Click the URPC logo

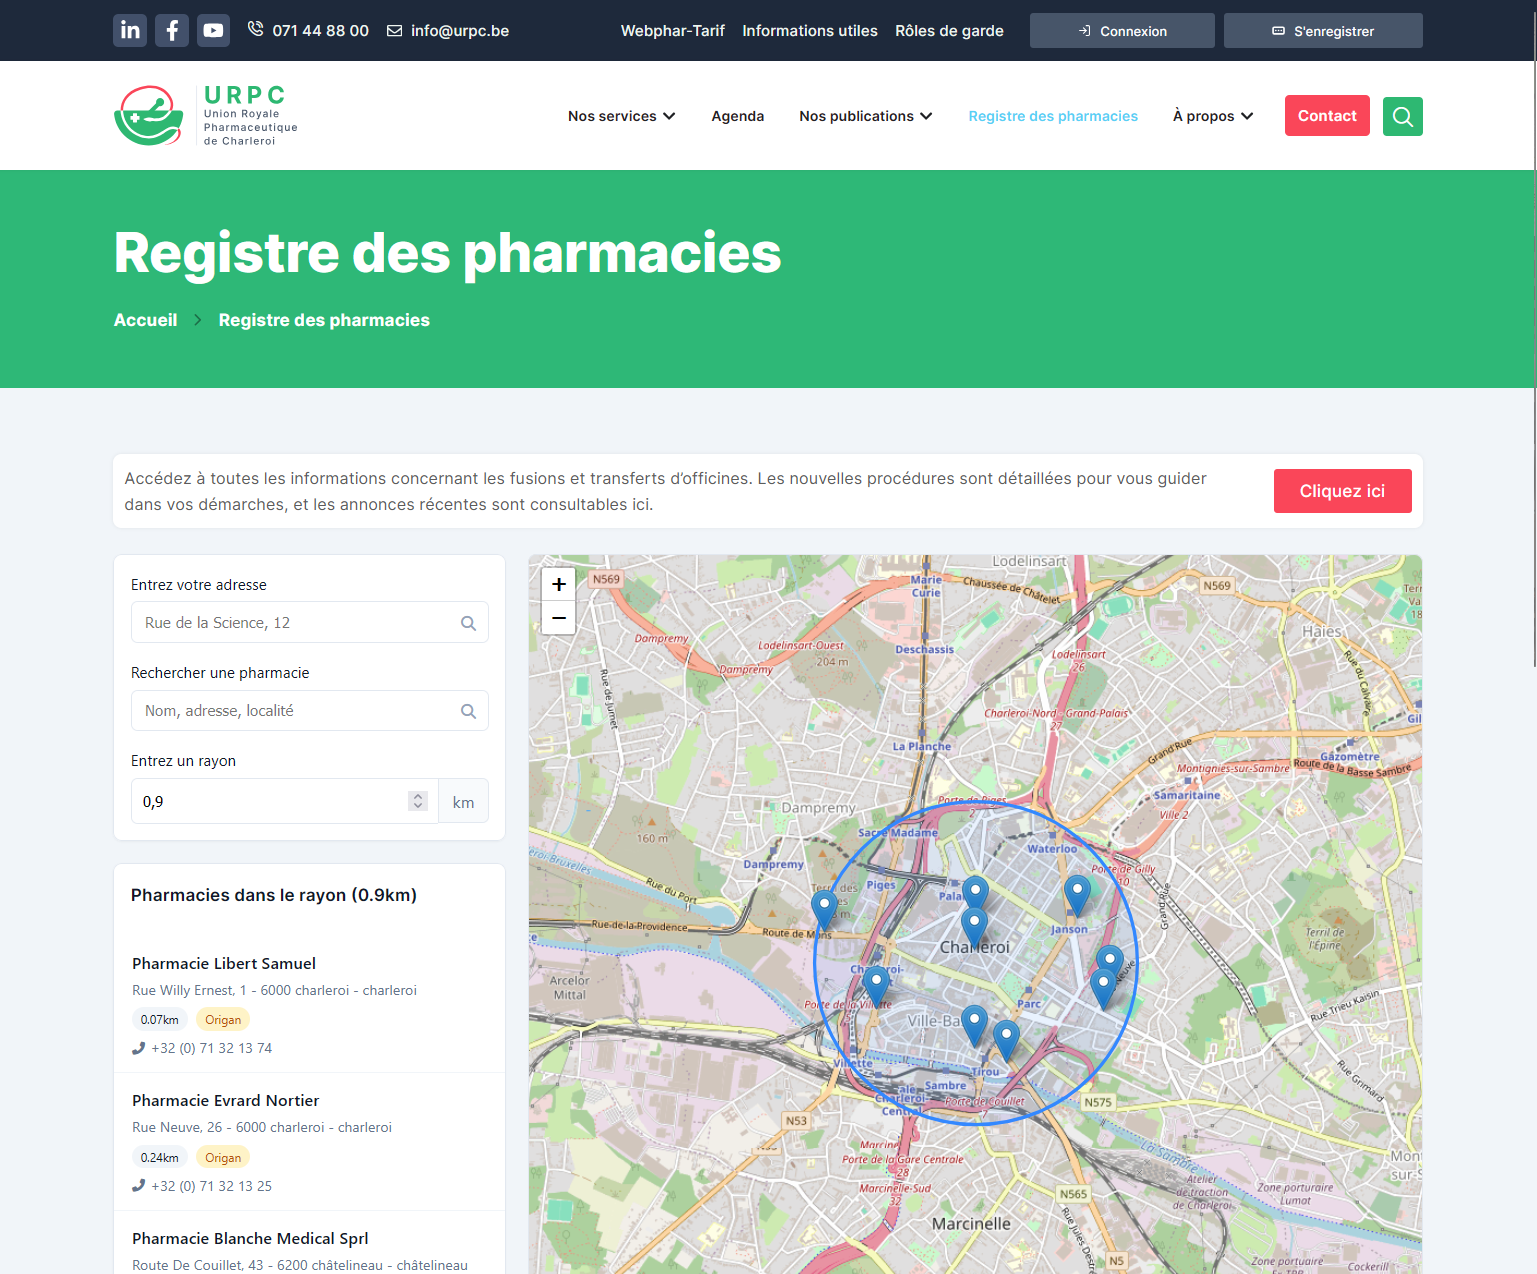click(x=207, y=116)
